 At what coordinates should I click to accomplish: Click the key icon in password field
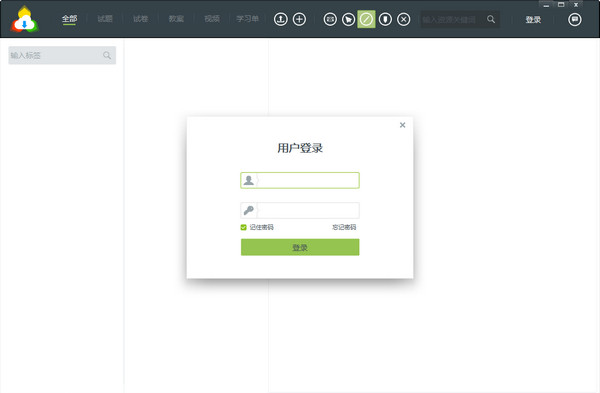(249, 210)
